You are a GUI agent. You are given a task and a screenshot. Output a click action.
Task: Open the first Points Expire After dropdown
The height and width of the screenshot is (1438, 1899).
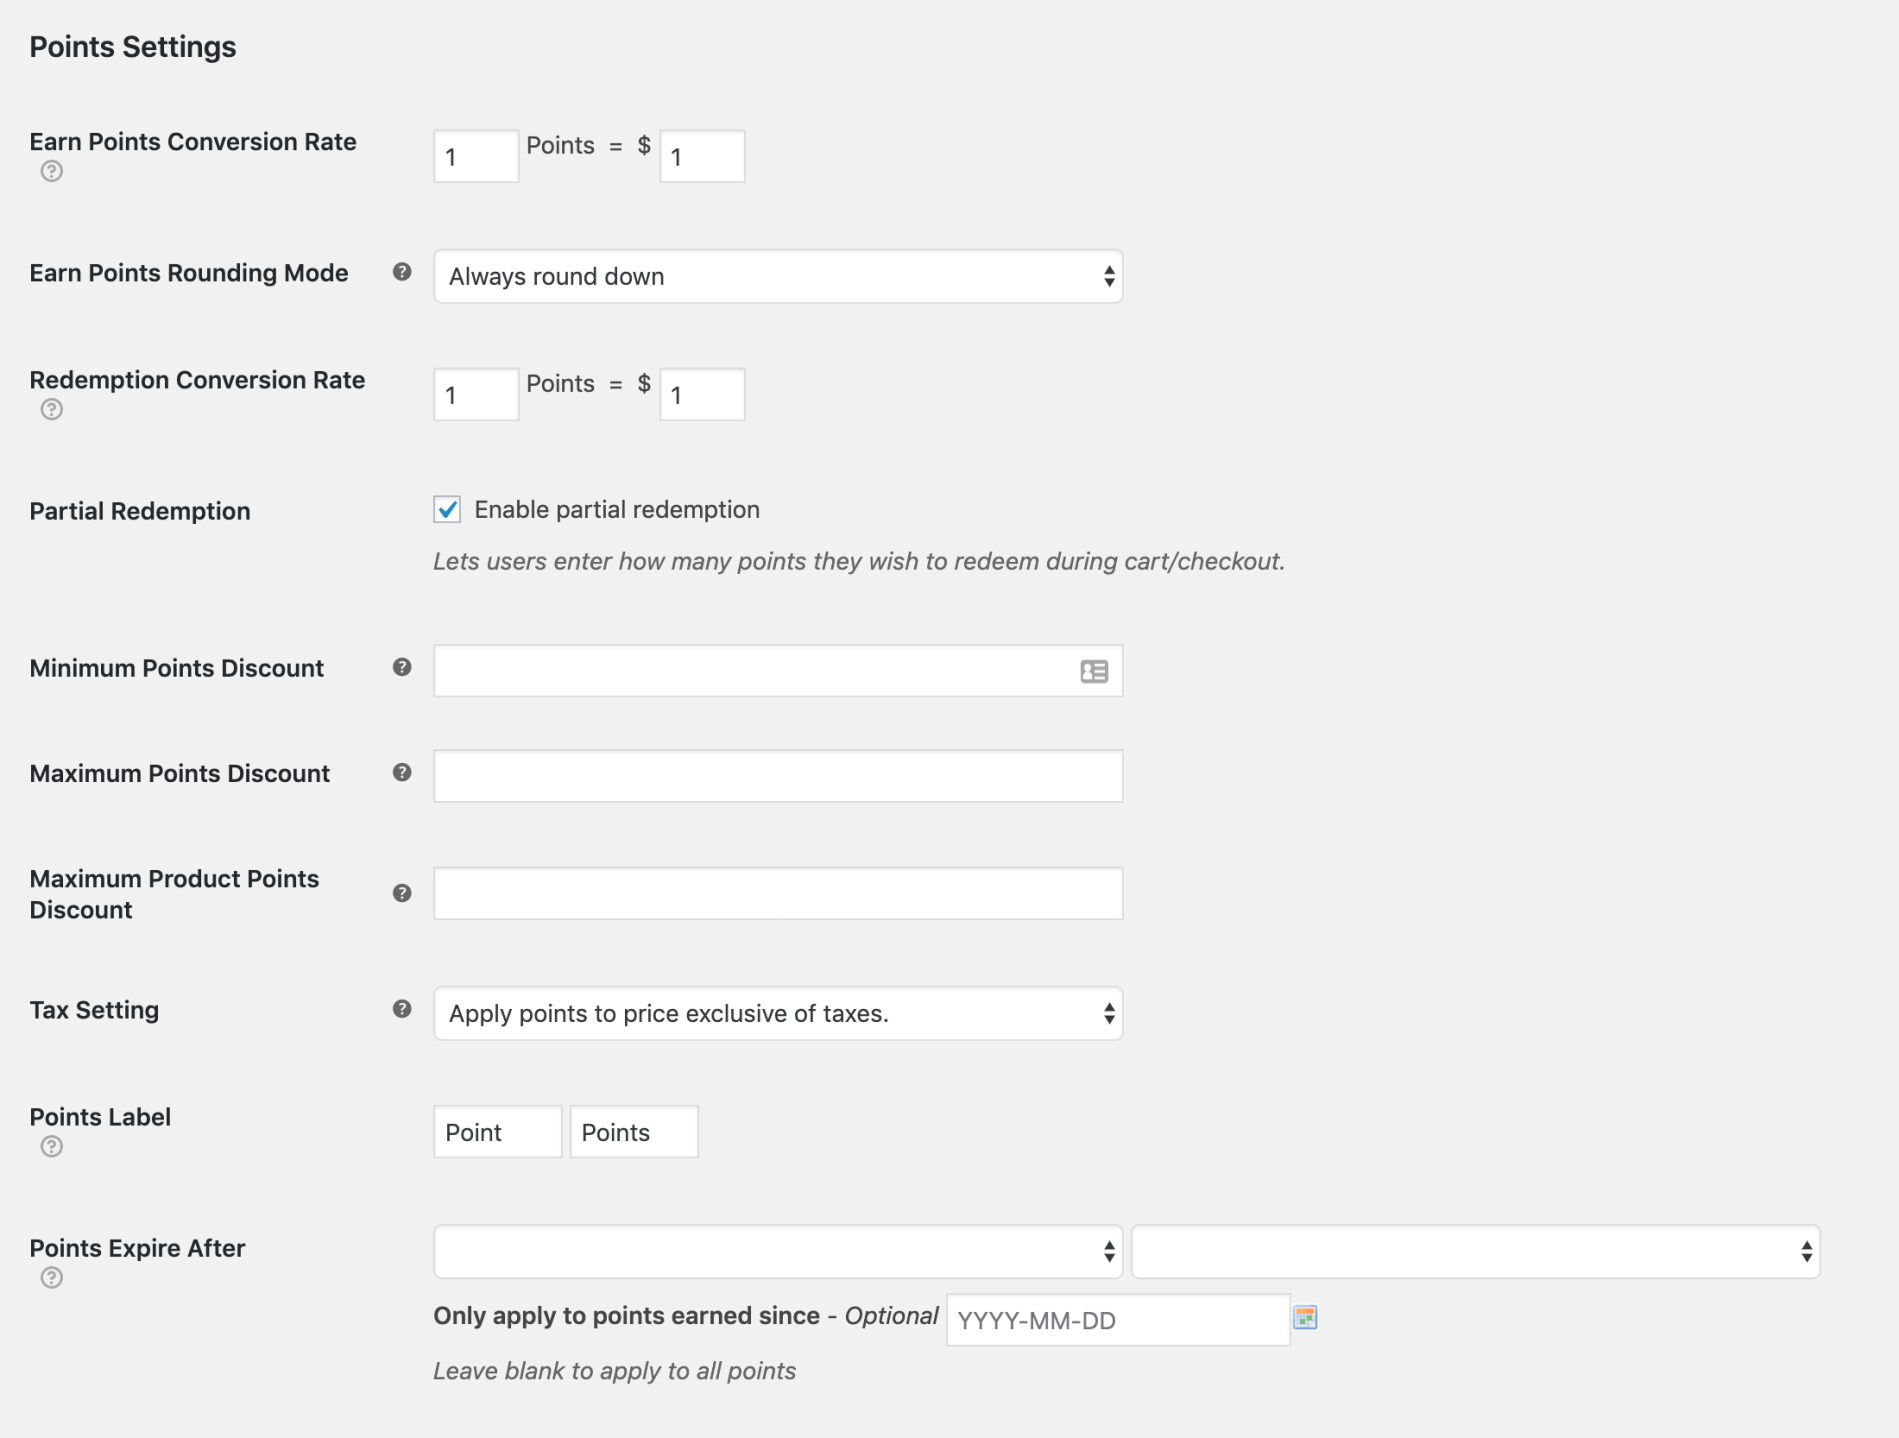tap(777, 1250)
